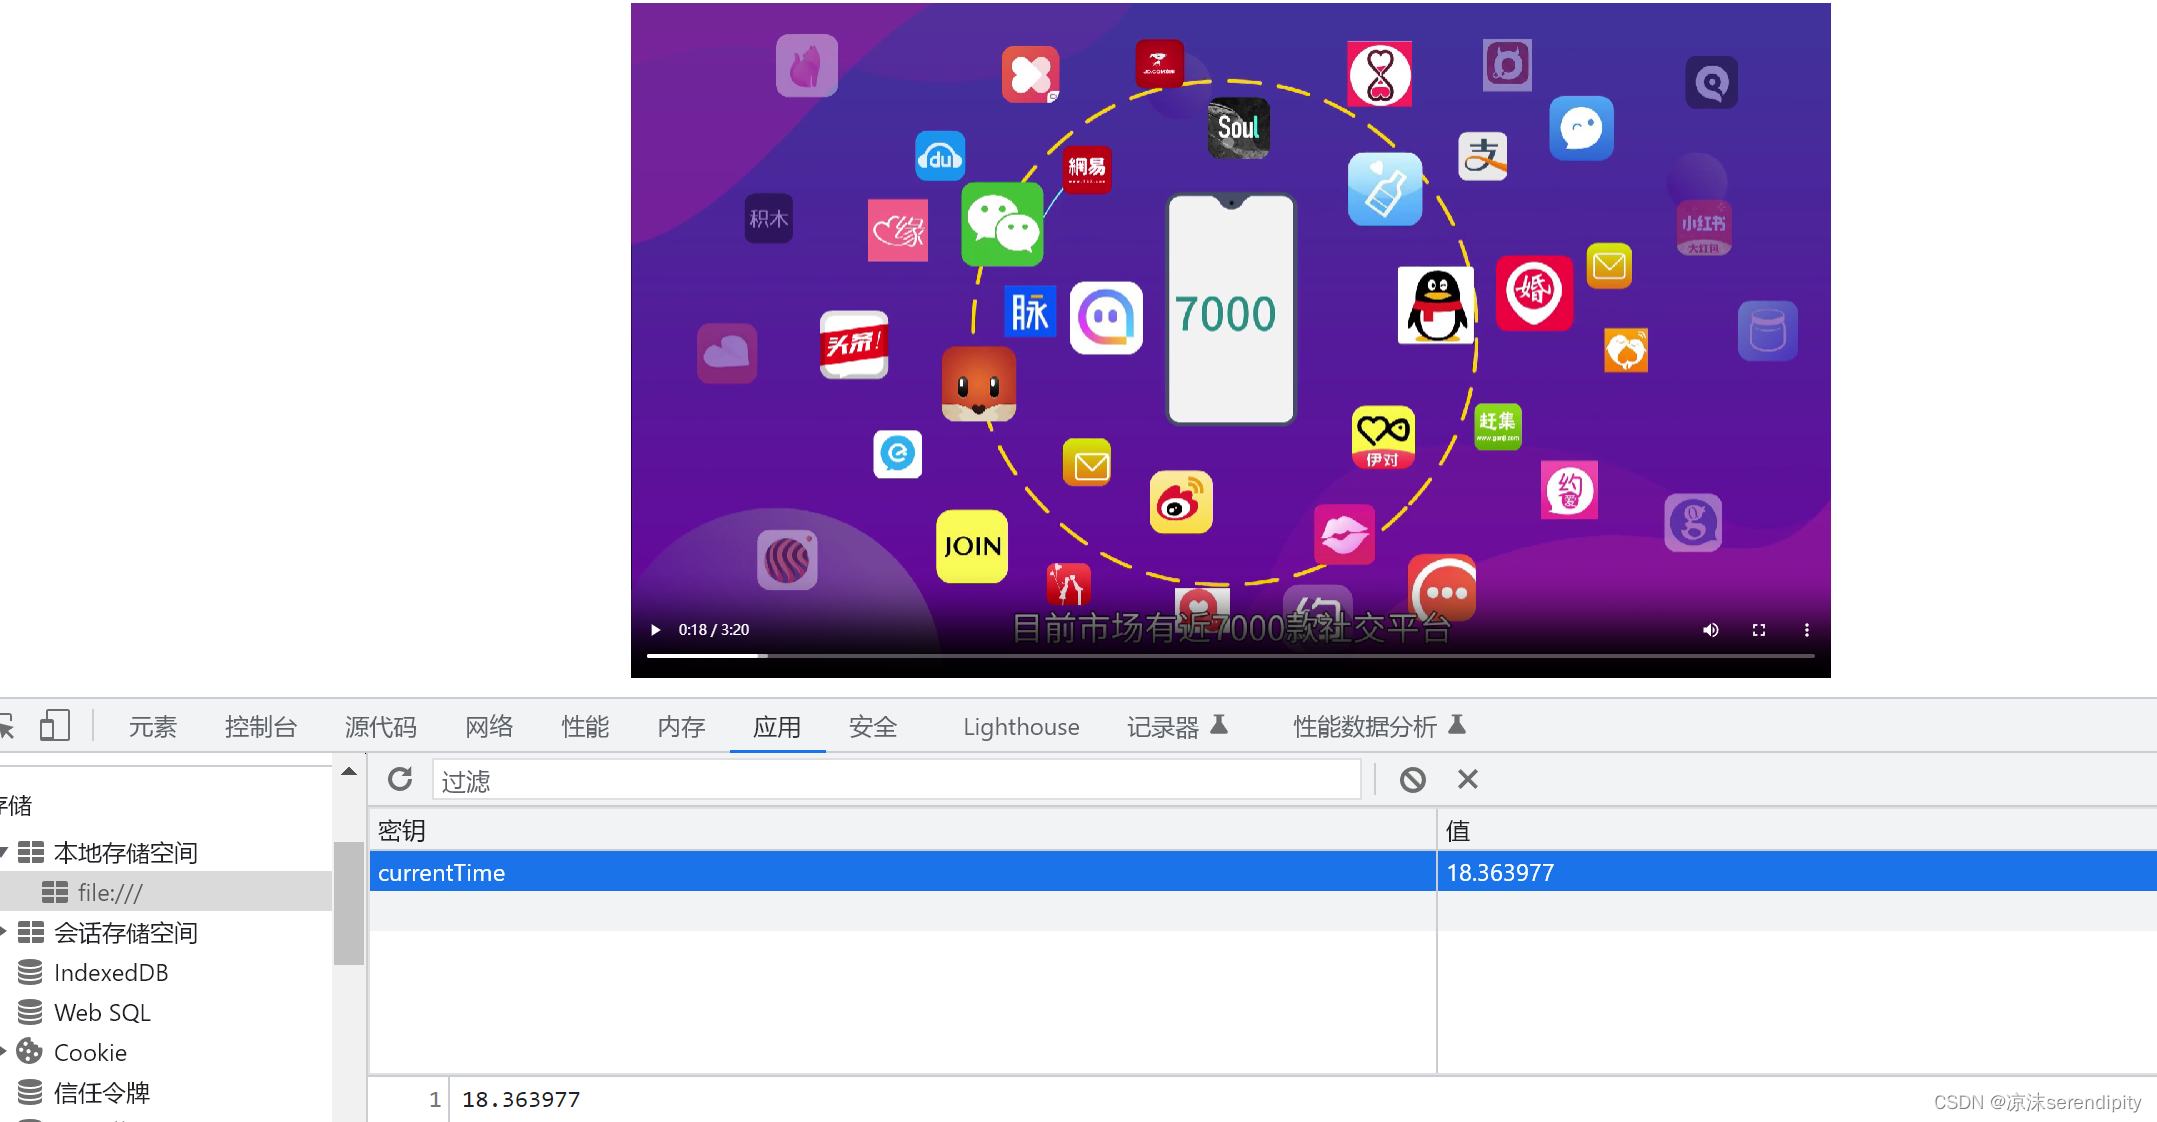Open video more options menu
This screenshot has width=2157, height=1122.
tap(1806, 630)
